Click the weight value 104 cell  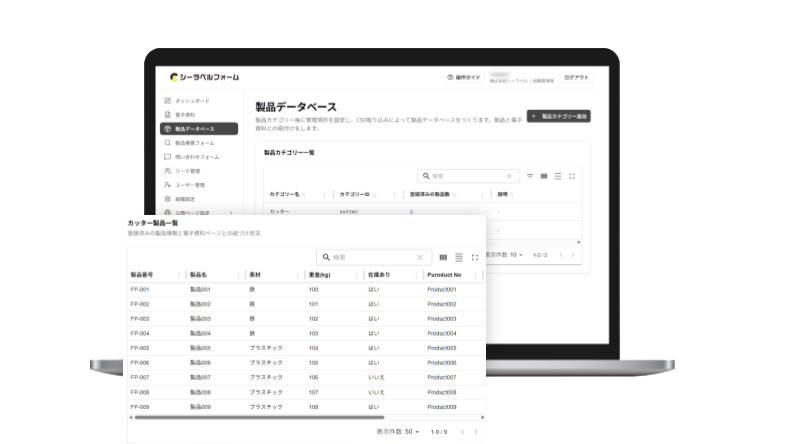(x=313, y=348)
